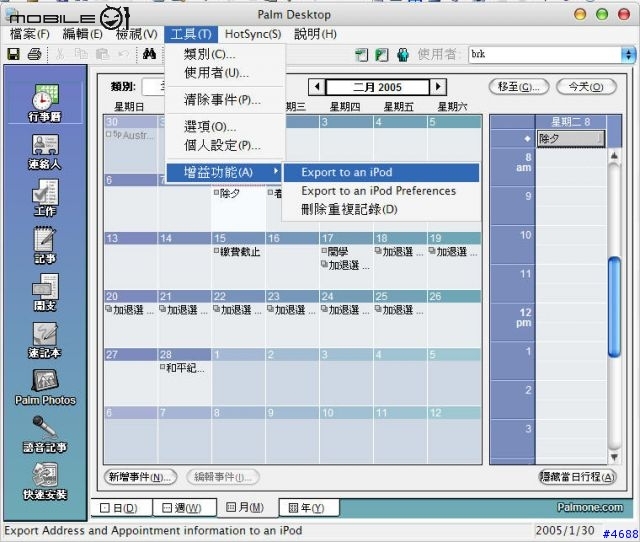Click the day schedule scroll up arrow

tap(614, 155)
